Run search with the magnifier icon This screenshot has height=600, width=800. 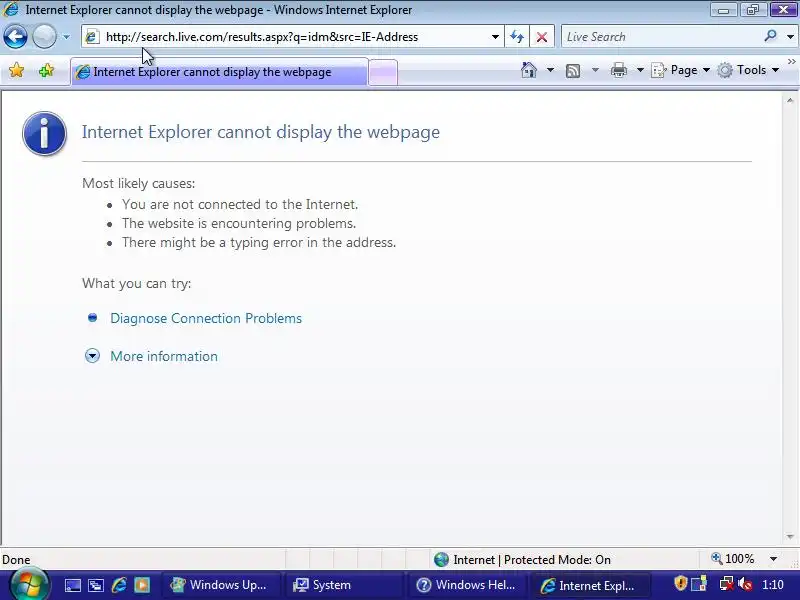[x=770, y=36]
